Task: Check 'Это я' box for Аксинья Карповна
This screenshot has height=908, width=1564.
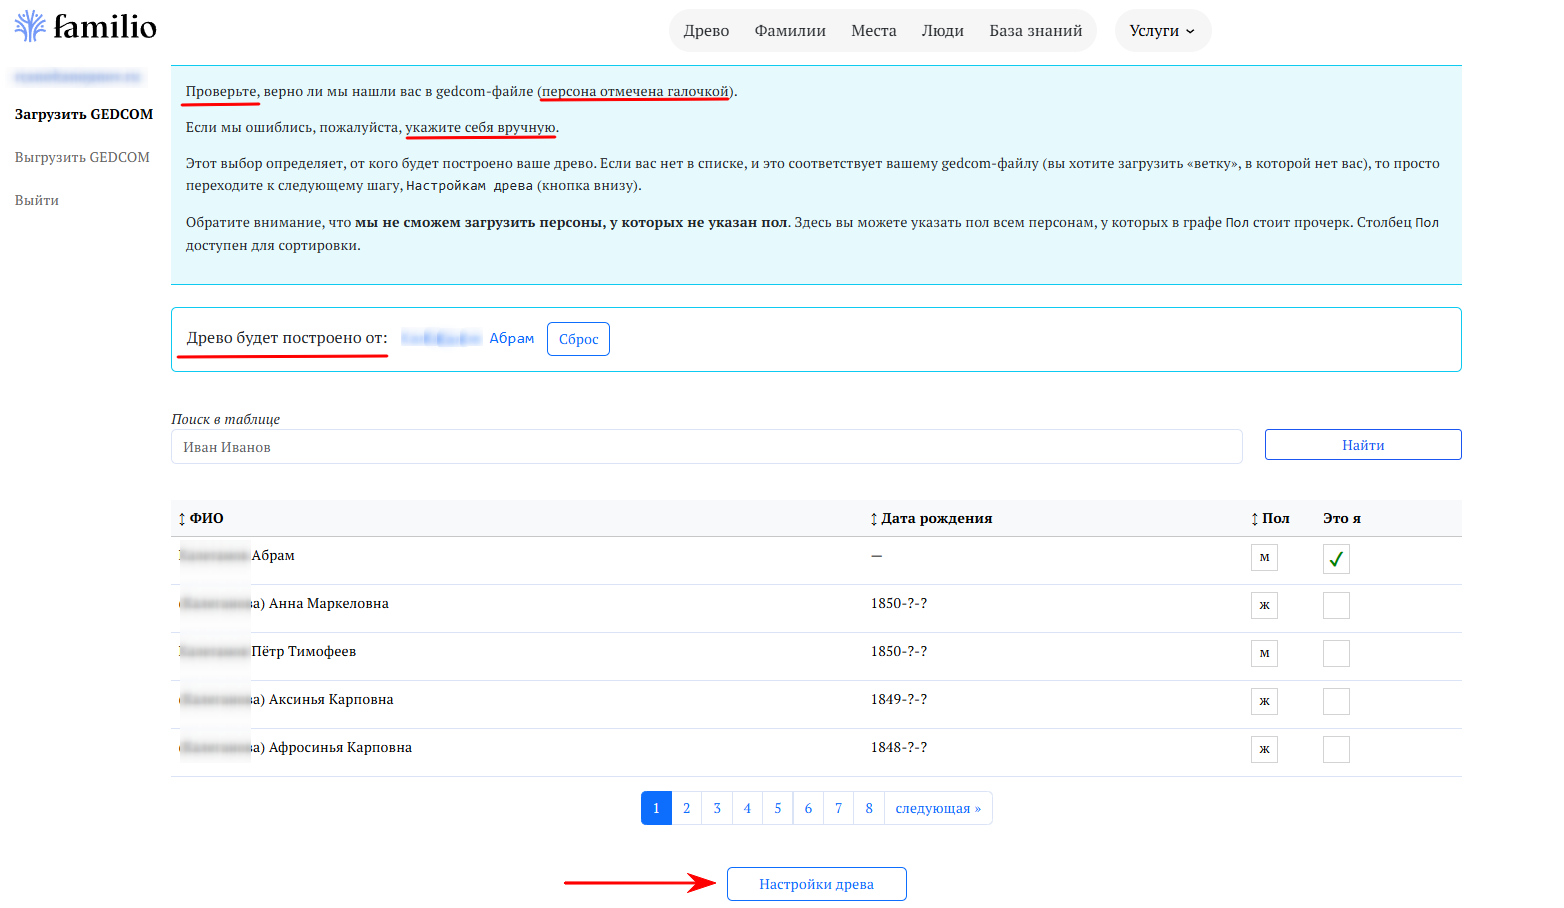Action: click(1336, 702)
